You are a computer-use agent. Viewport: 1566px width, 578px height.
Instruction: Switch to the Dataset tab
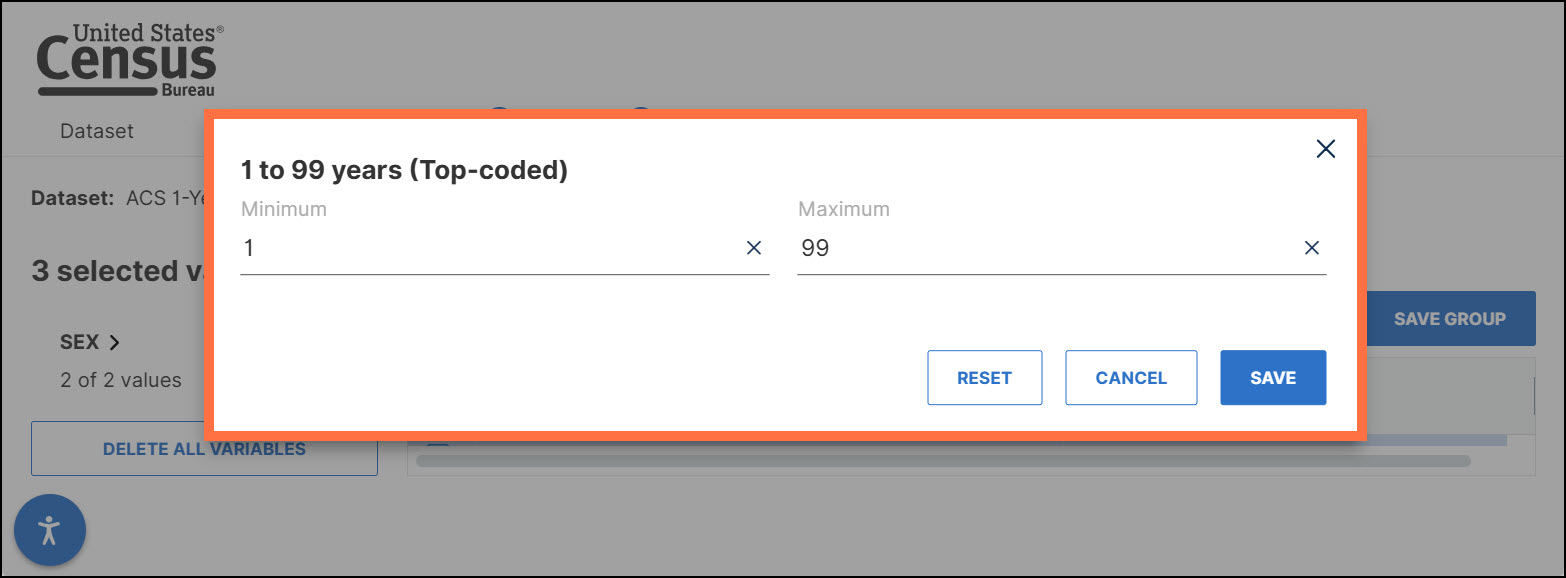[x=97, y=131]
